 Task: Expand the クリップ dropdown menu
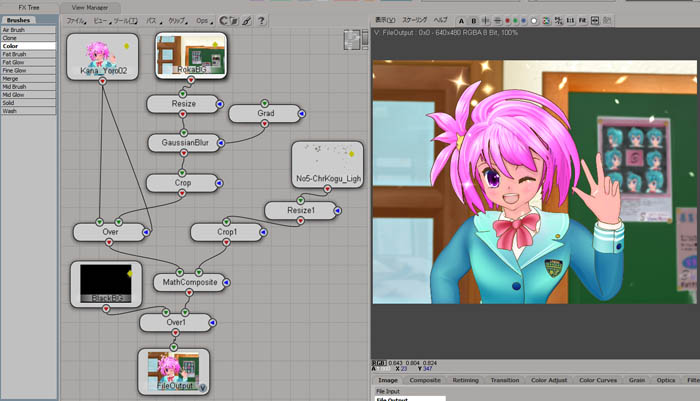[177, 20]
